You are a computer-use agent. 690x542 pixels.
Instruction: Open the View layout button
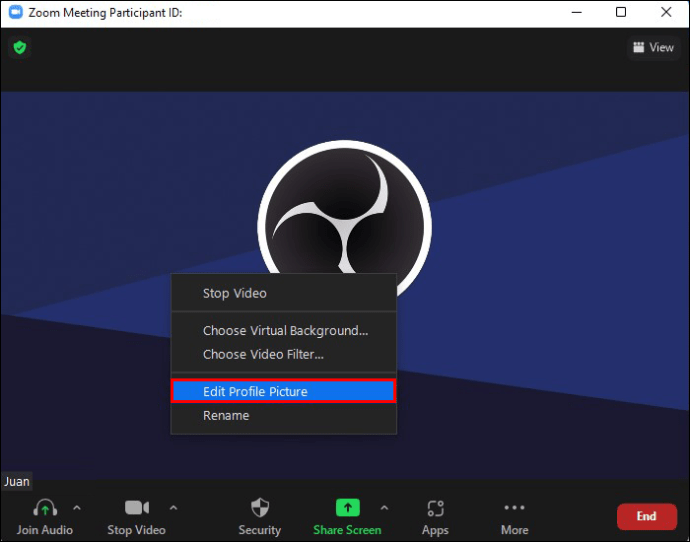point(653,48)
